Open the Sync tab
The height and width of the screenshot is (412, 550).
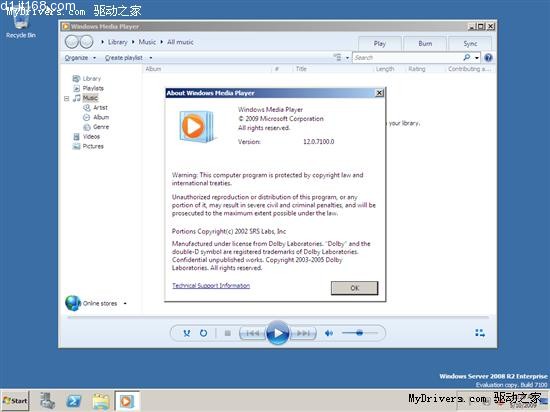pos(470,44)
